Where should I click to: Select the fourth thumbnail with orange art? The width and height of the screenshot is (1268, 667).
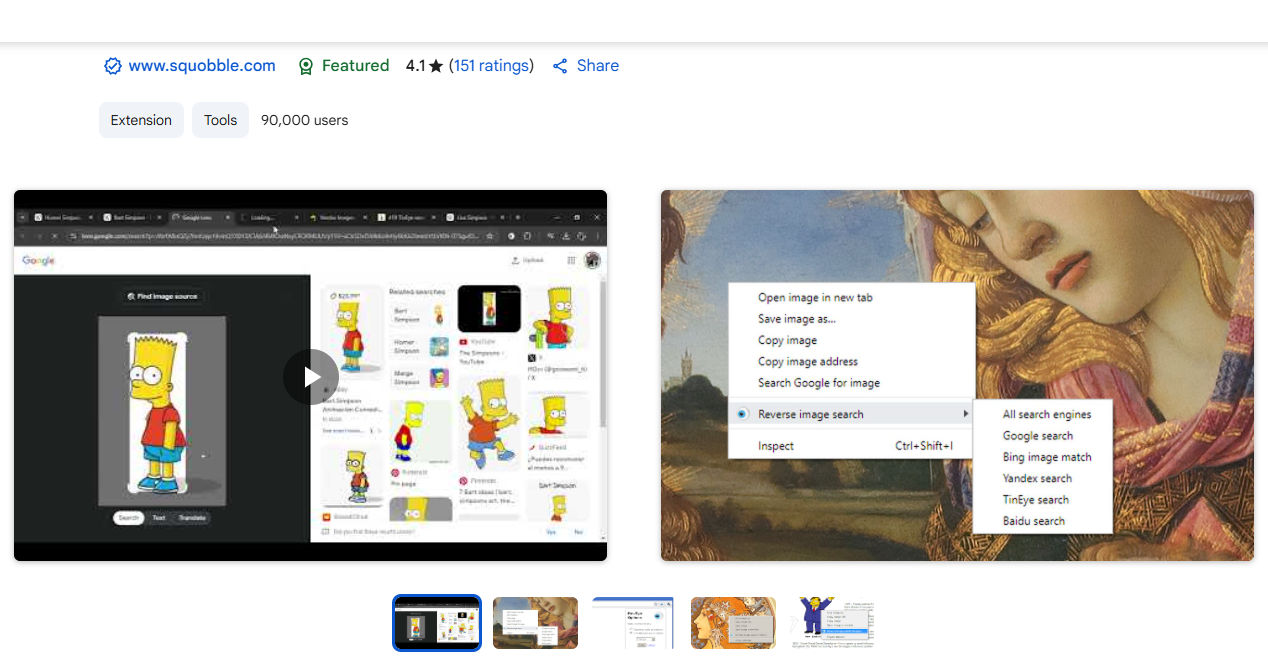tap(734, 623)
